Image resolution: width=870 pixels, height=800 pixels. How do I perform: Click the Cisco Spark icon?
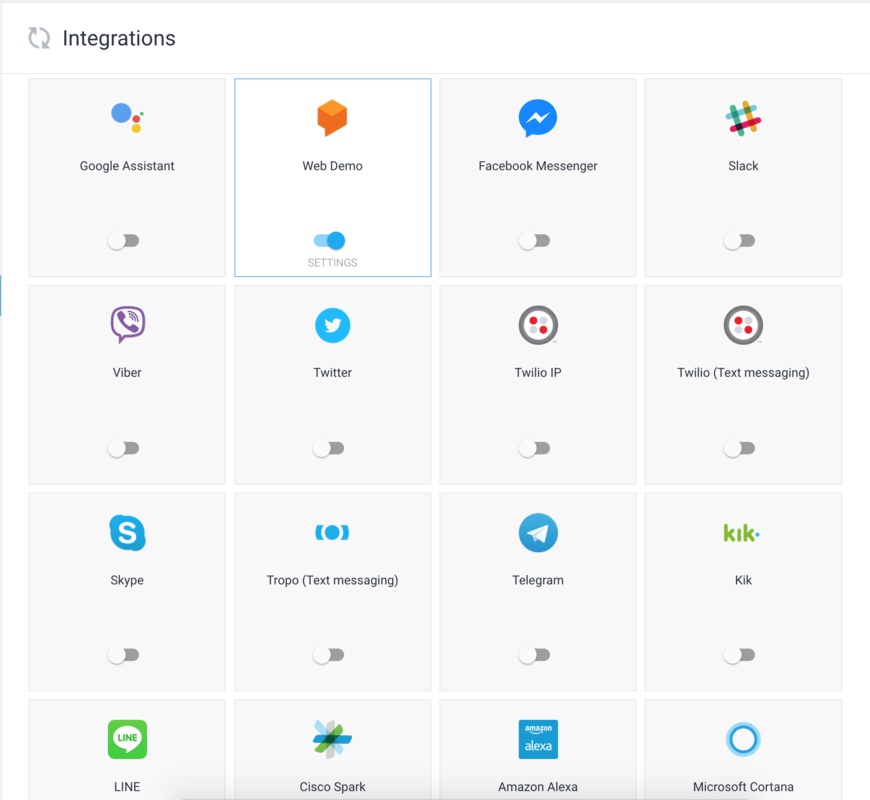332,740
